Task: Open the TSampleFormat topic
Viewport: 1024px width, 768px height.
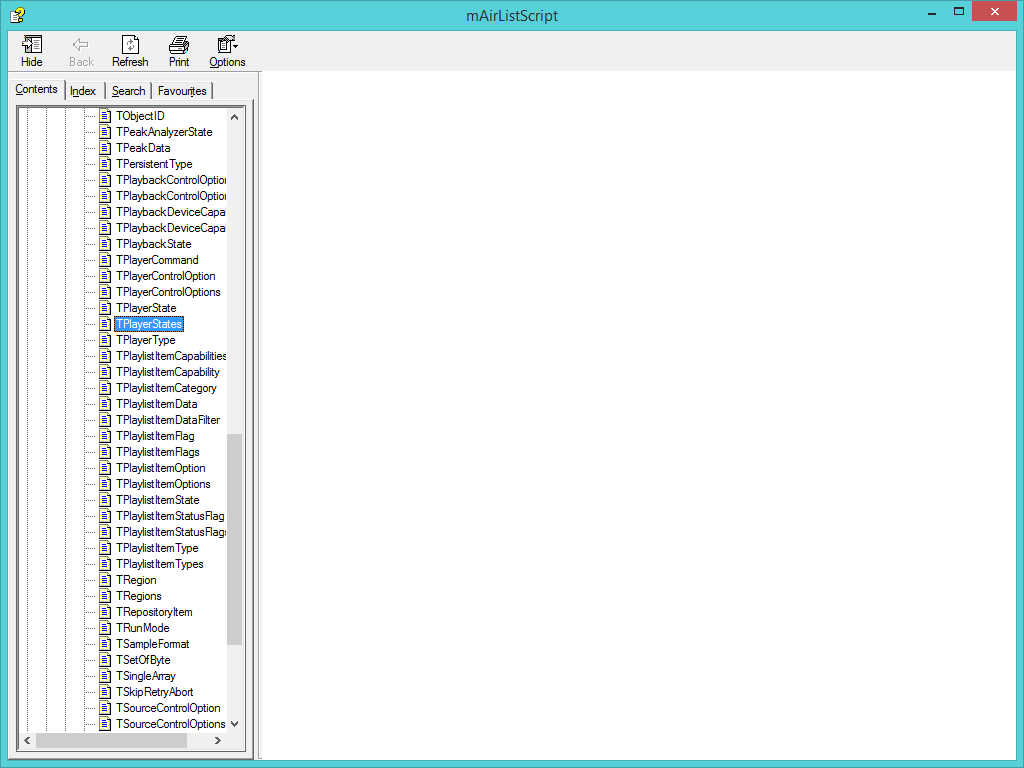Action: [153, 644]
